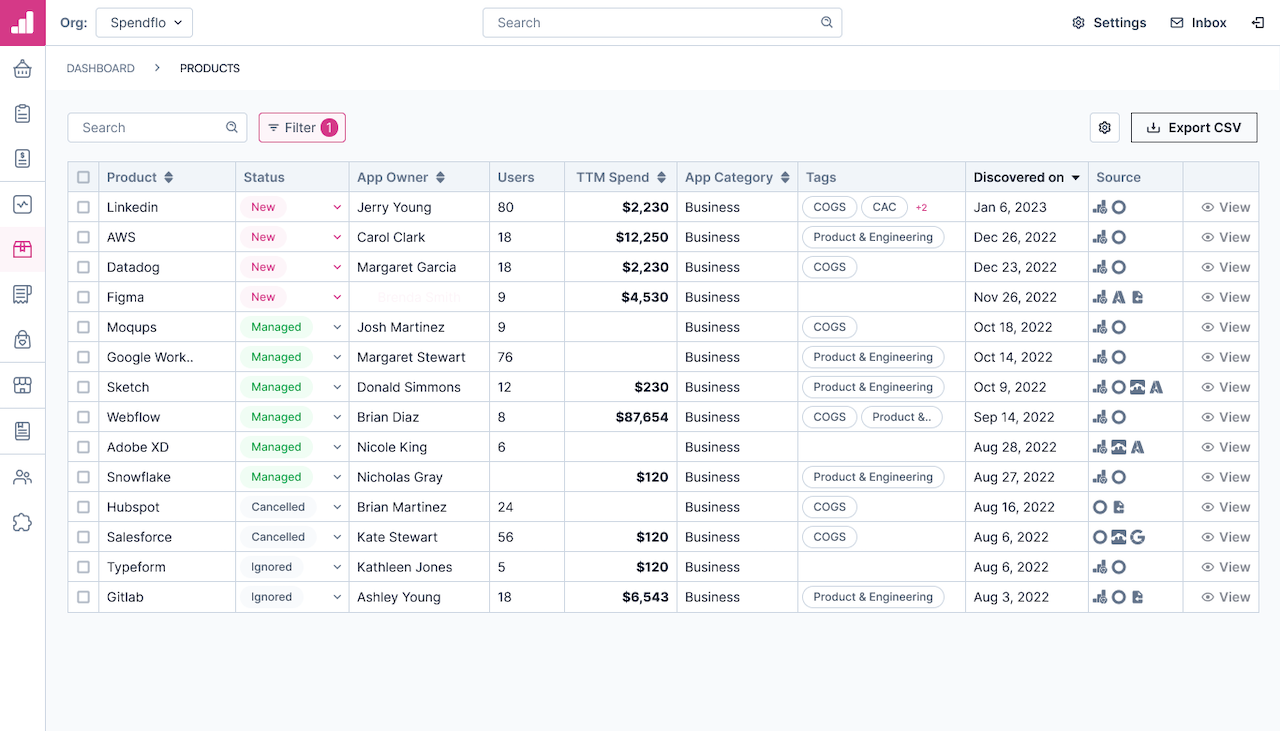Sort table by App Category column
Viewport: 1280px width, 731px height.
click(785, 177)
